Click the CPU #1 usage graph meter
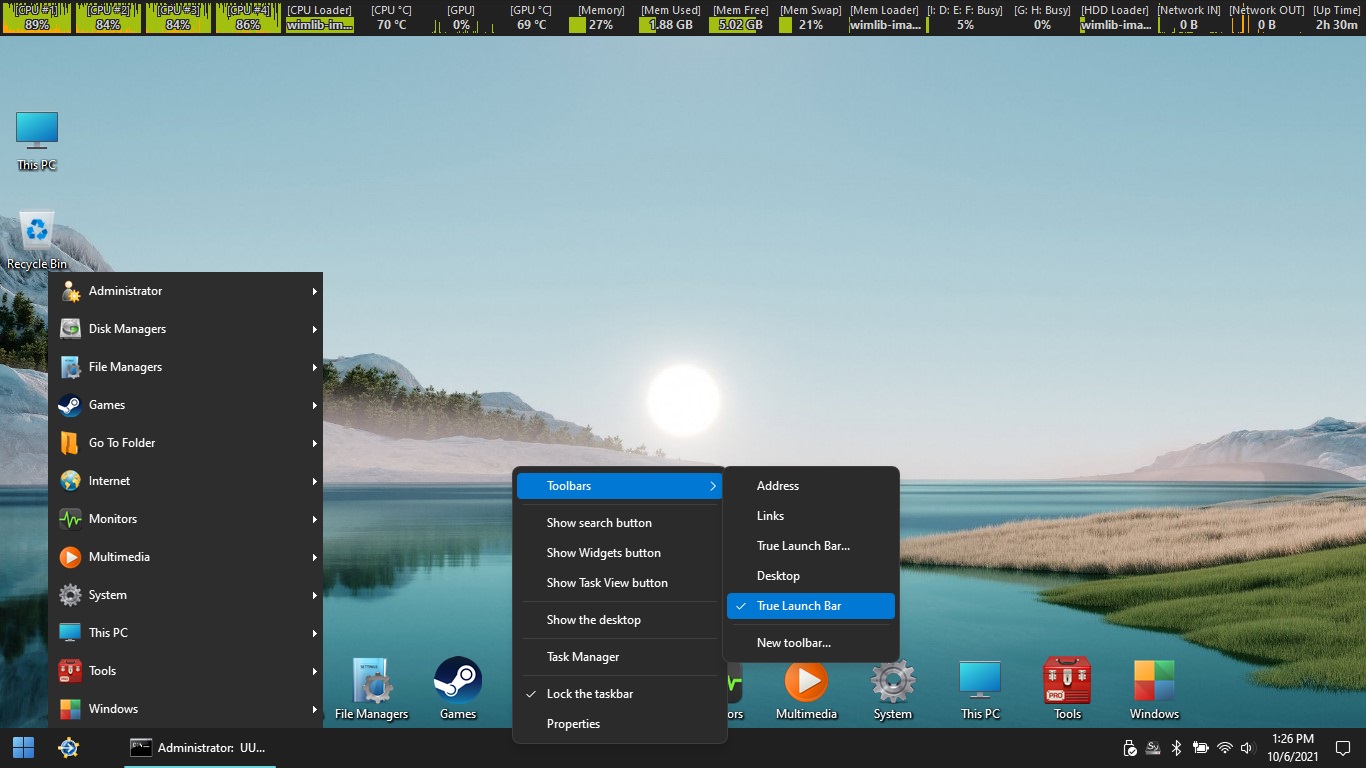The image size is (1366, 768). pyautogui.click(x=37, y=19)
